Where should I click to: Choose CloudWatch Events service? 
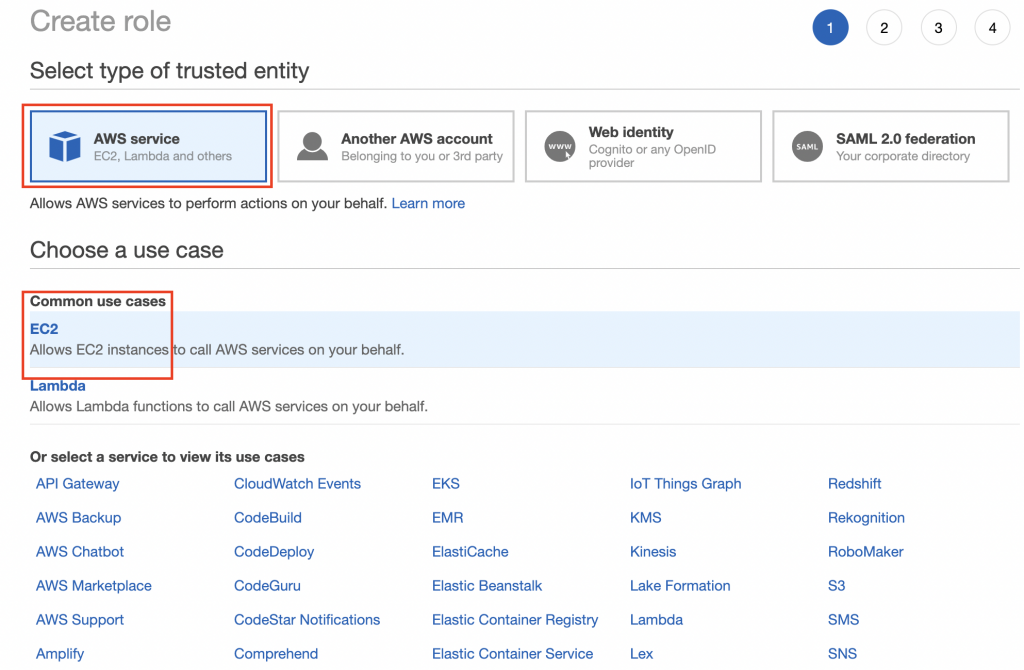297,484
